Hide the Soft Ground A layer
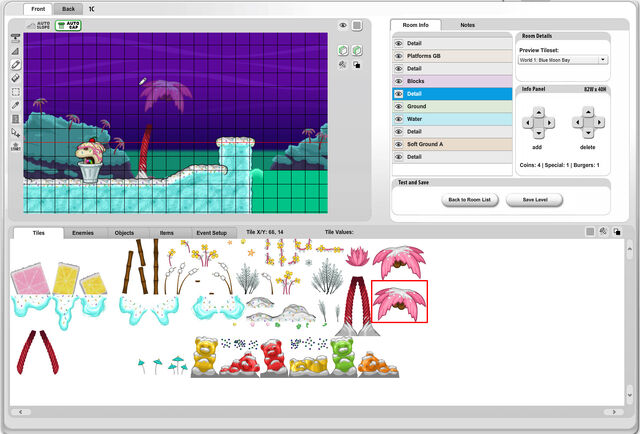Screen dimensions: 640x434 (399, 145)
